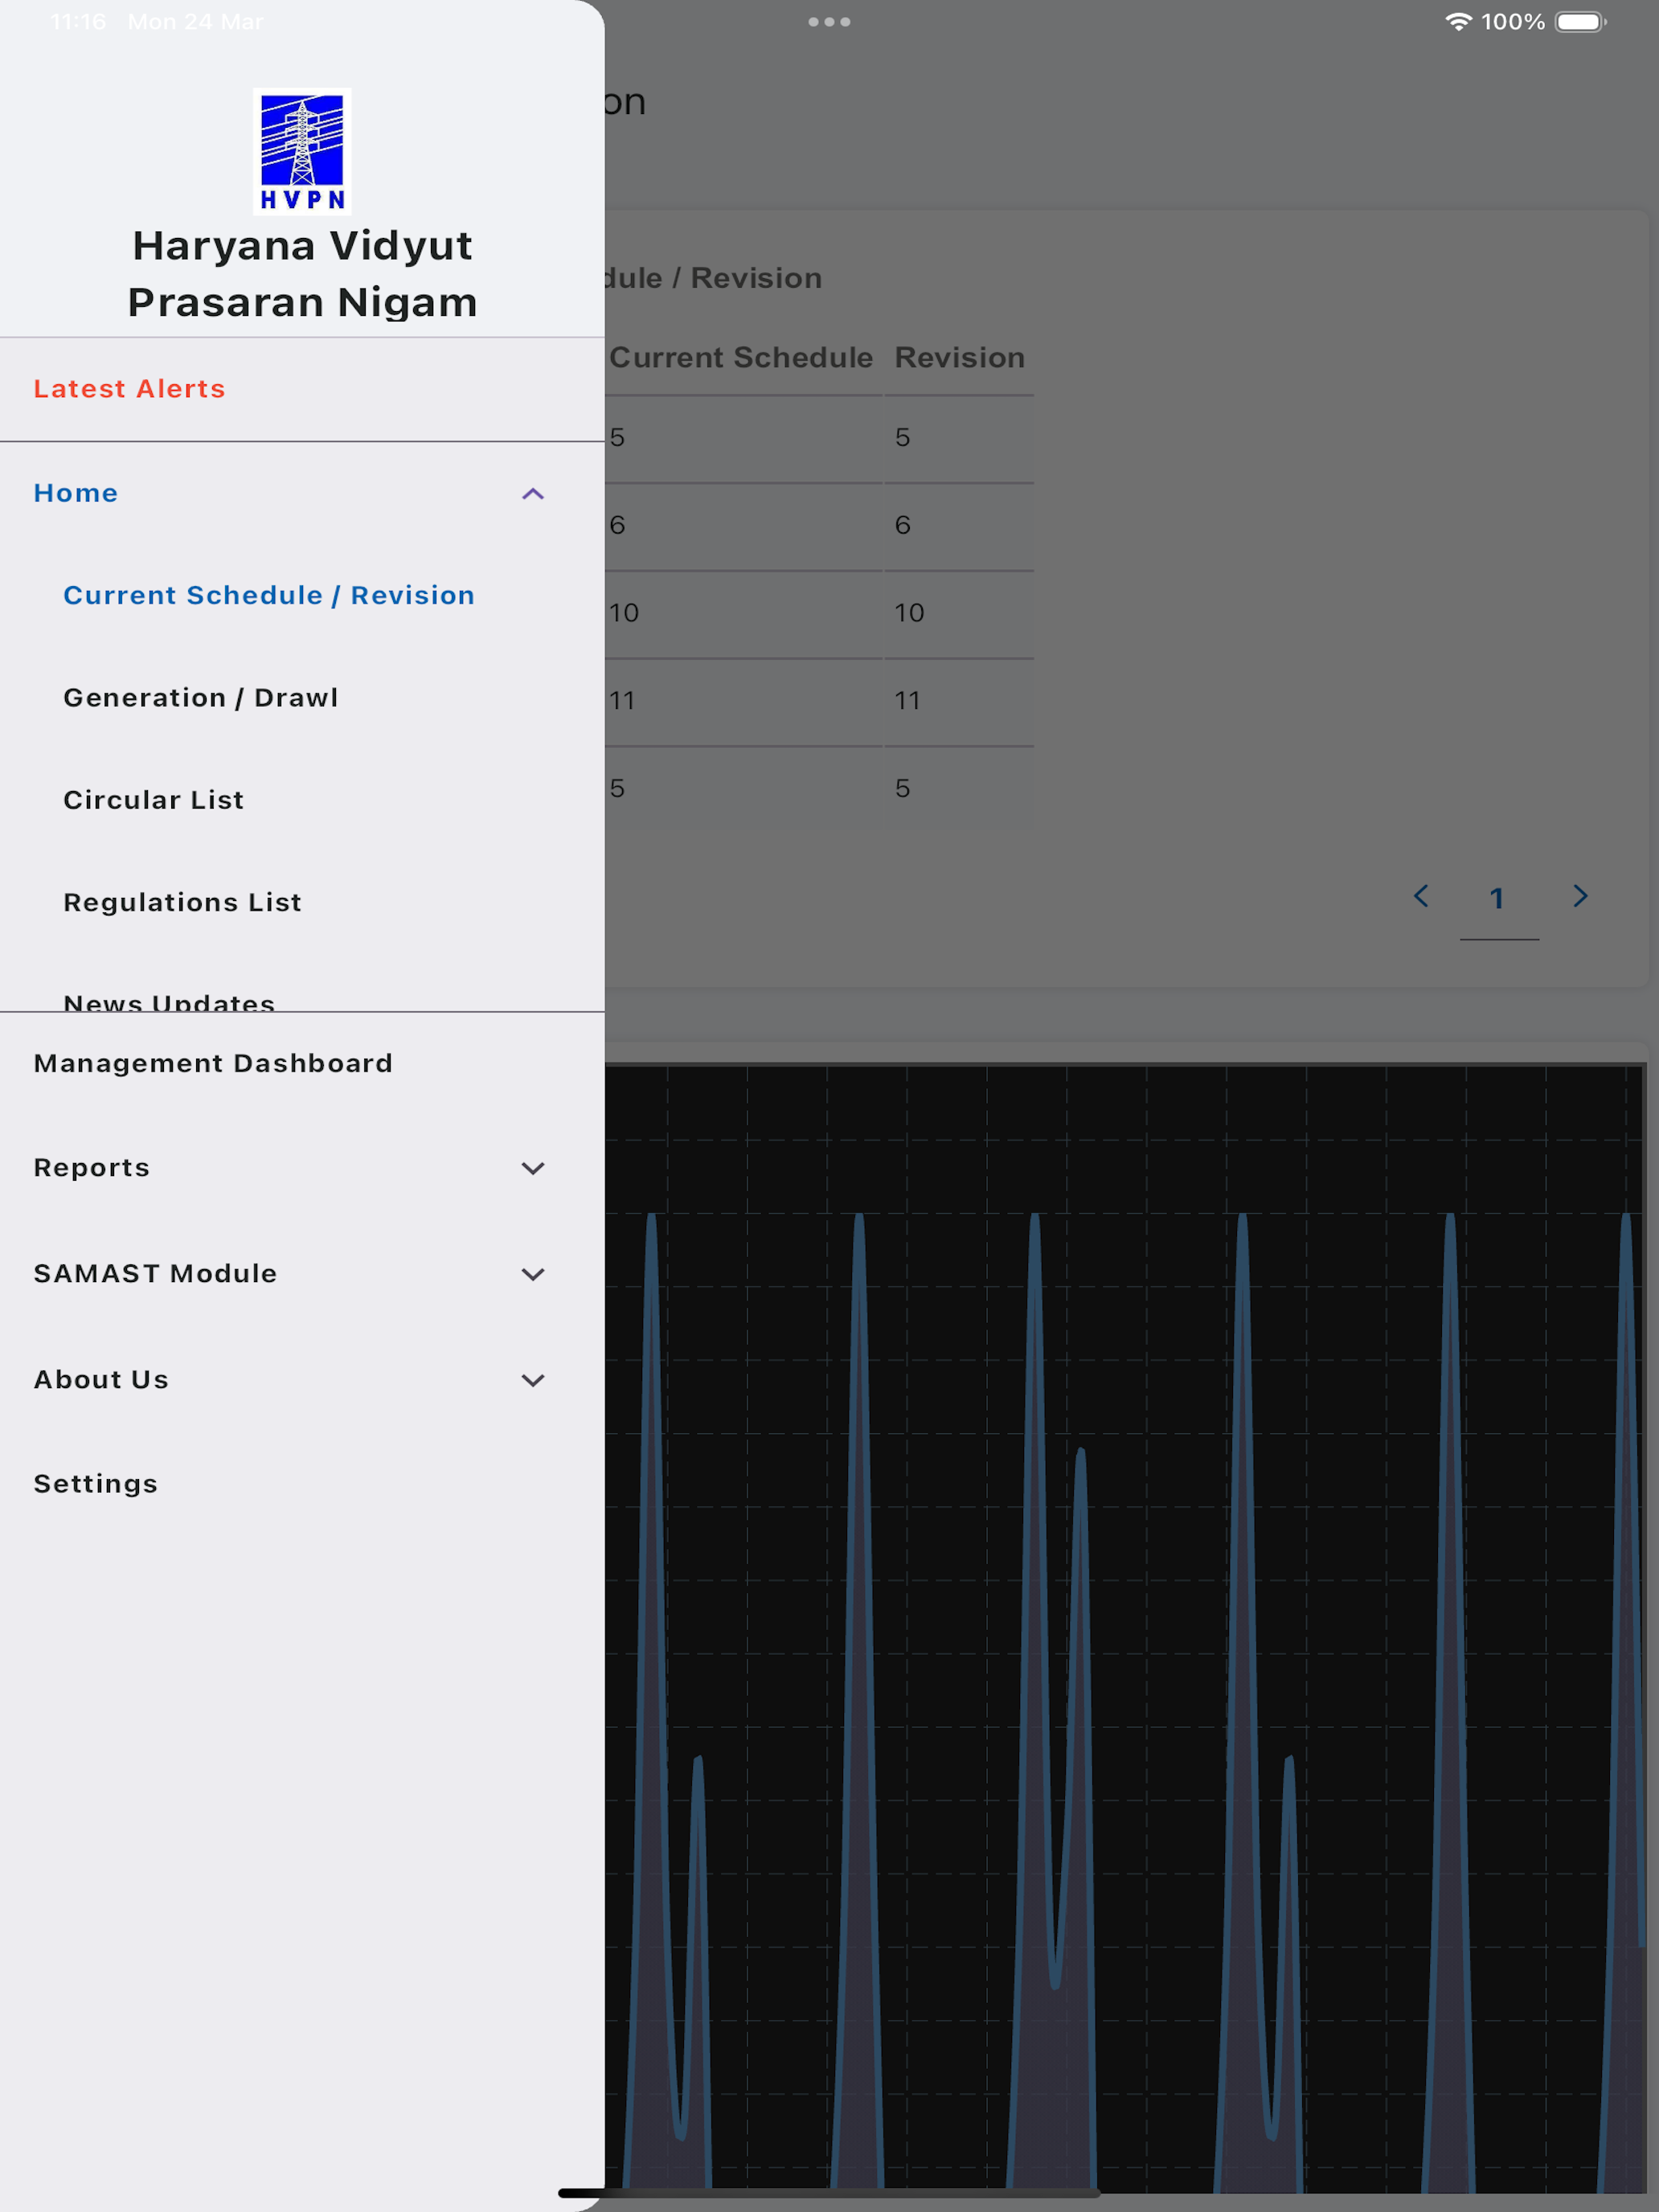Go to Regulations List

[x=182, y=902]
